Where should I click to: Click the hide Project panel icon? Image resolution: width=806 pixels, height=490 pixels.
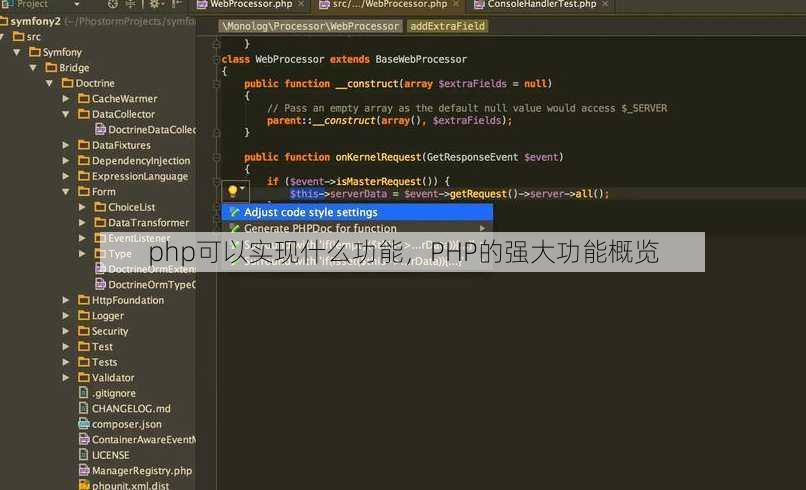coord(176,4)
